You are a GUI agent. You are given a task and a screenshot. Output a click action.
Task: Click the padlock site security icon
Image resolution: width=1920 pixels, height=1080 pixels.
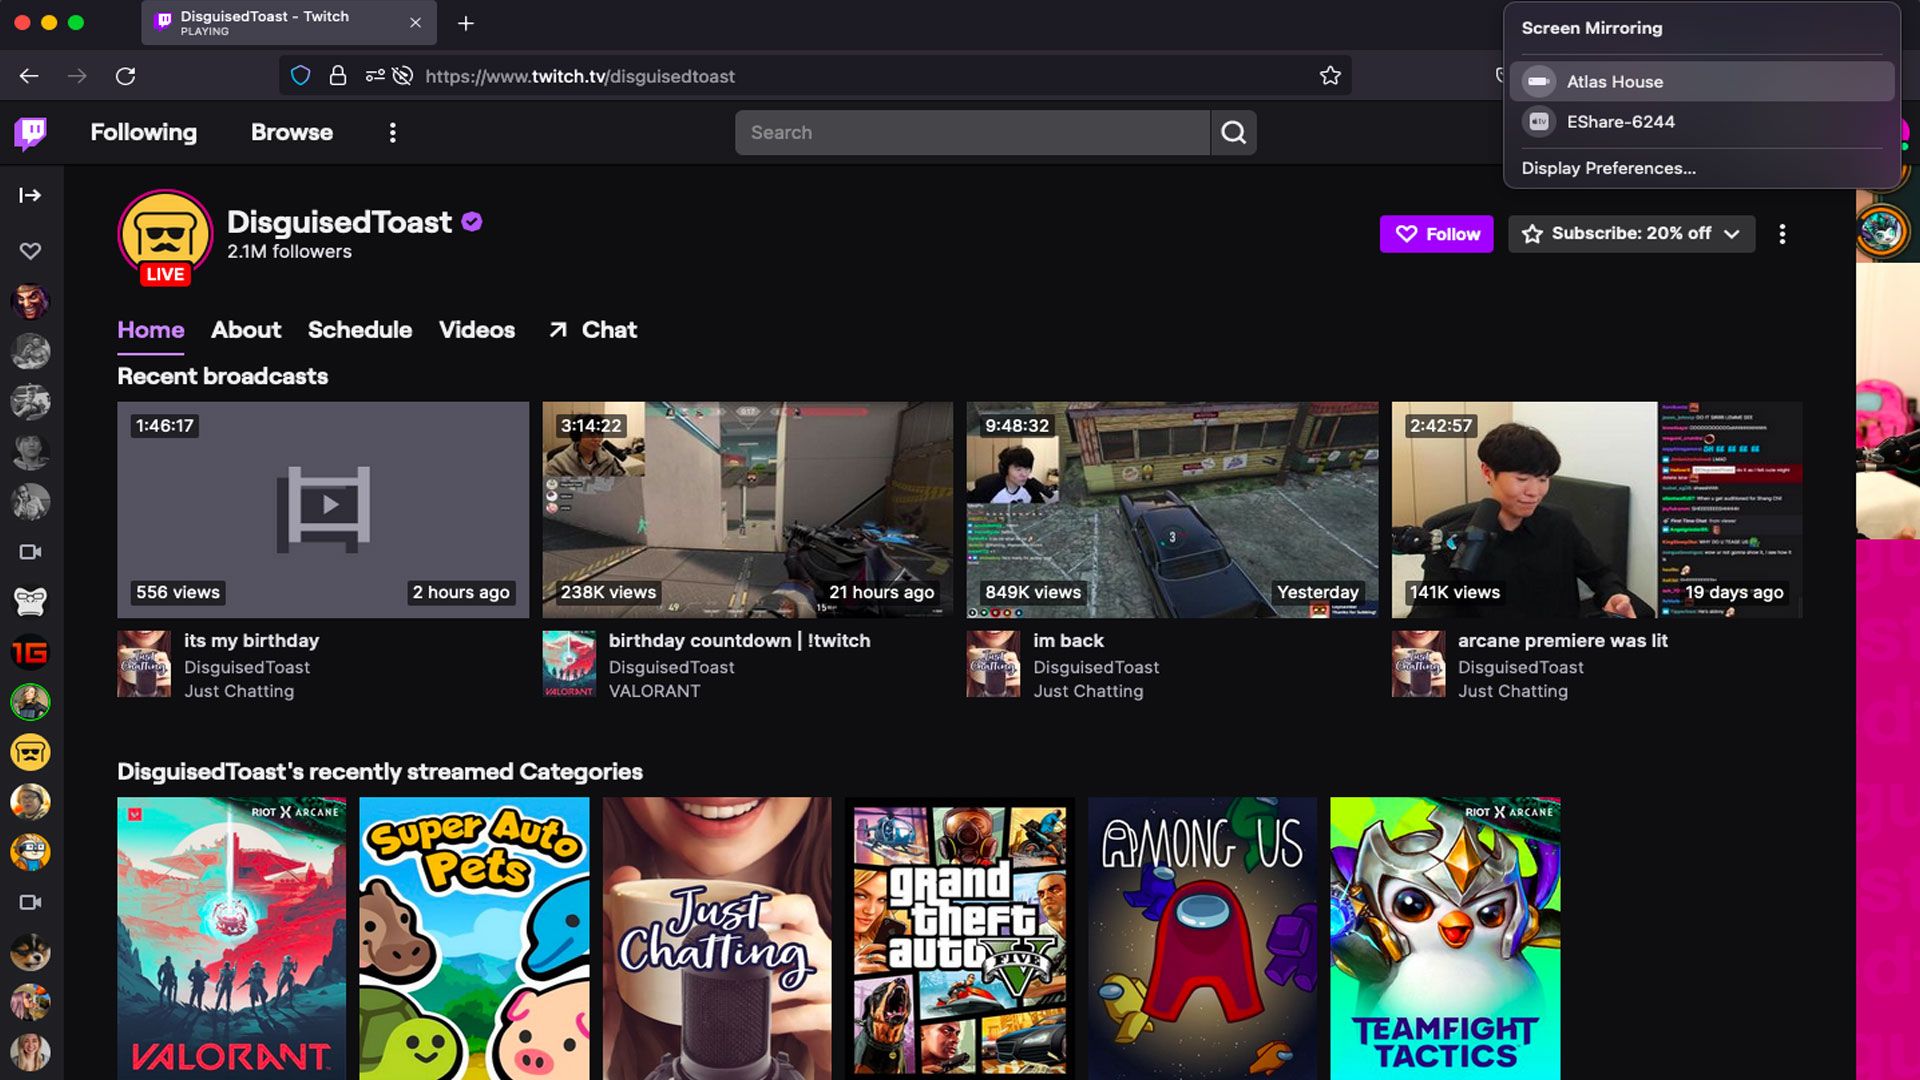[338, 76]
